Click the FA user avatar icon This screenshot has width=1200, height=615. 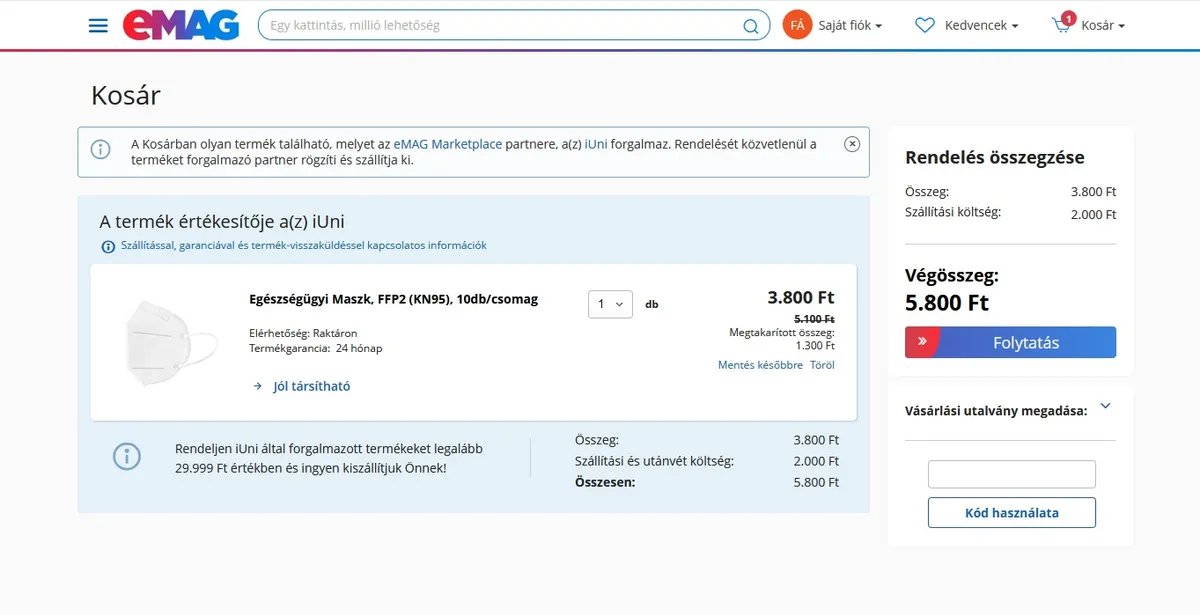pos(797,25)
